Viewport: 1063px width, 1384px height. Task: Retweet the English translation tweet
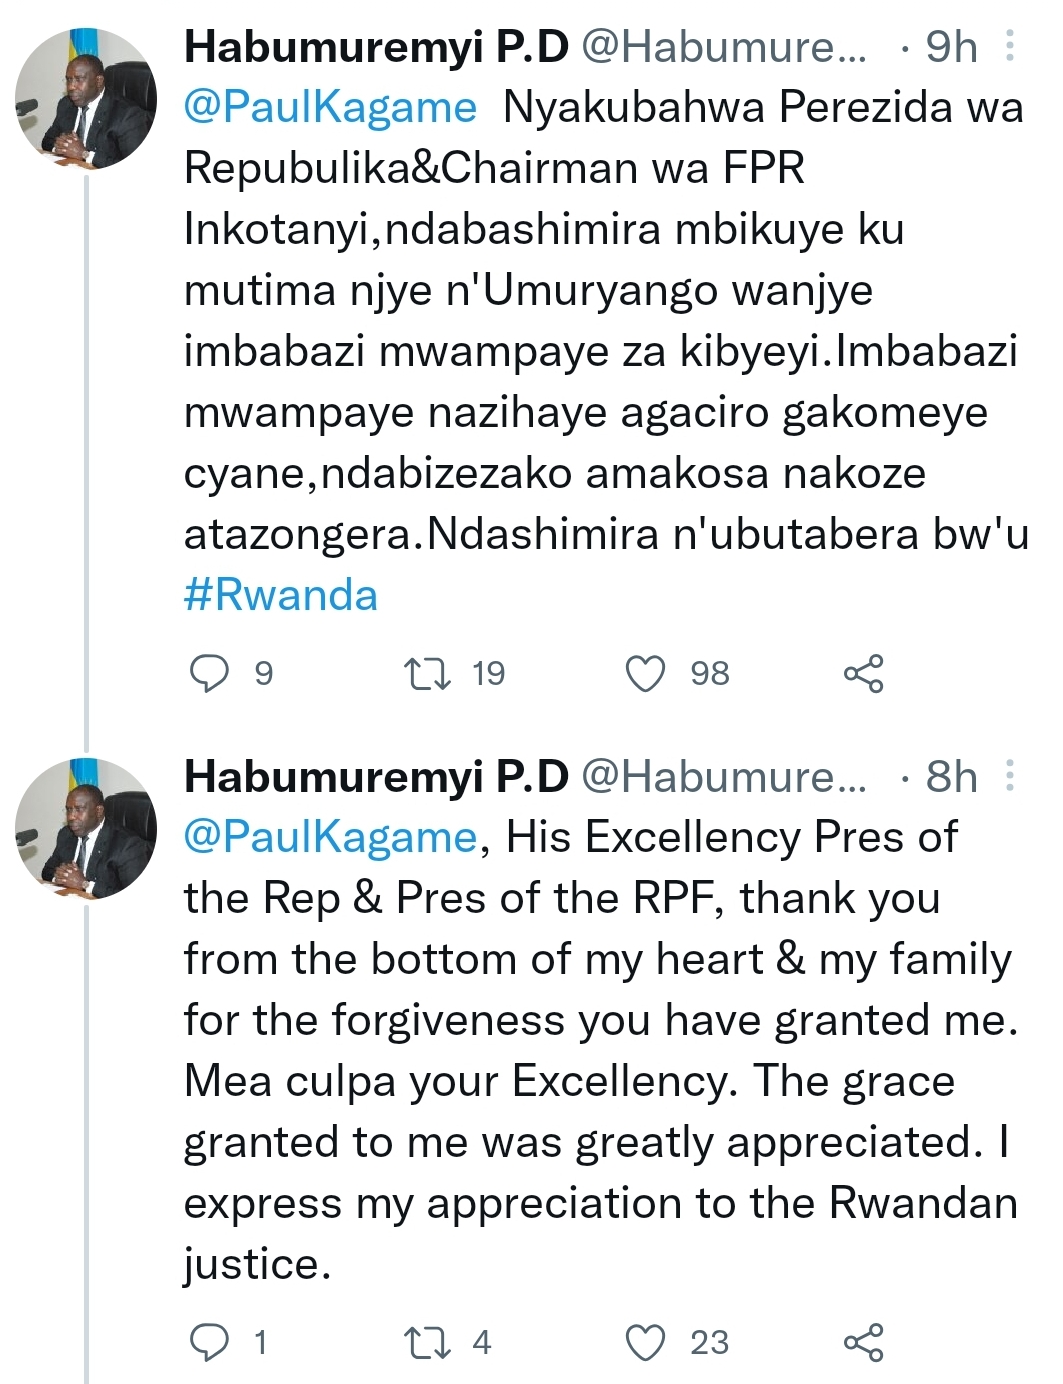click(427, 1342)
